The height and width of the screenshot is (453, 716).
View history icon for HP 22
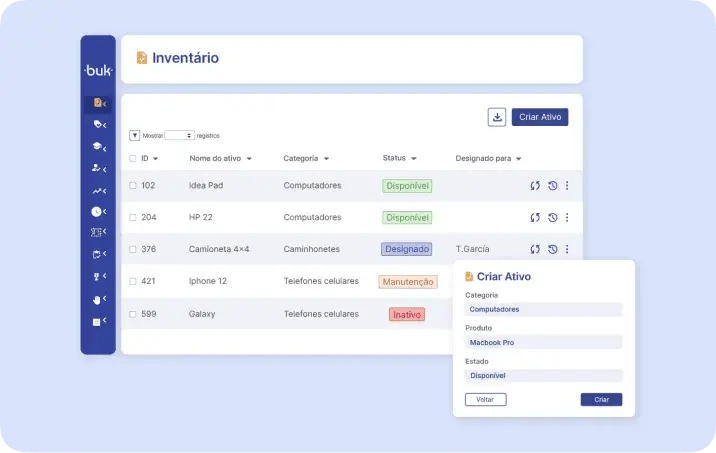553,218
